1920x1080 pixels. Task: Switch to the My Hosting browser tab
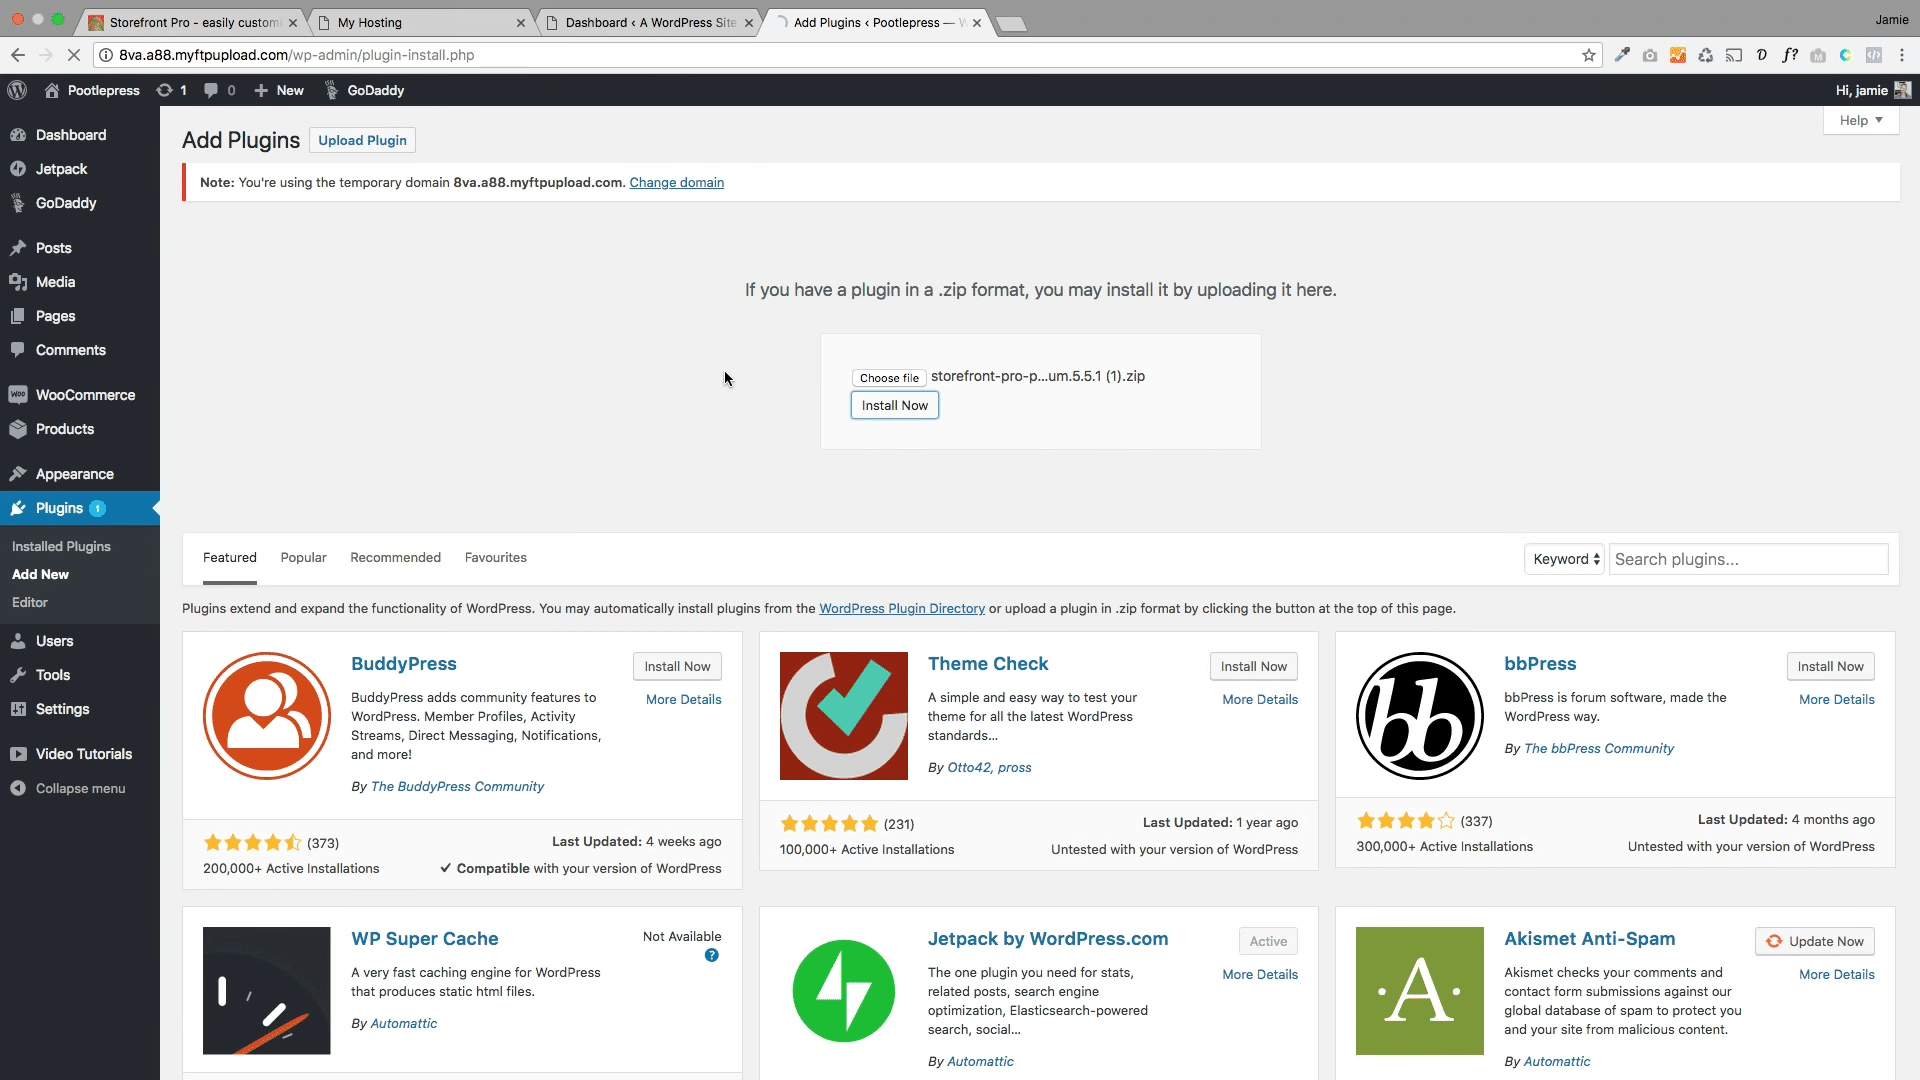420,22
